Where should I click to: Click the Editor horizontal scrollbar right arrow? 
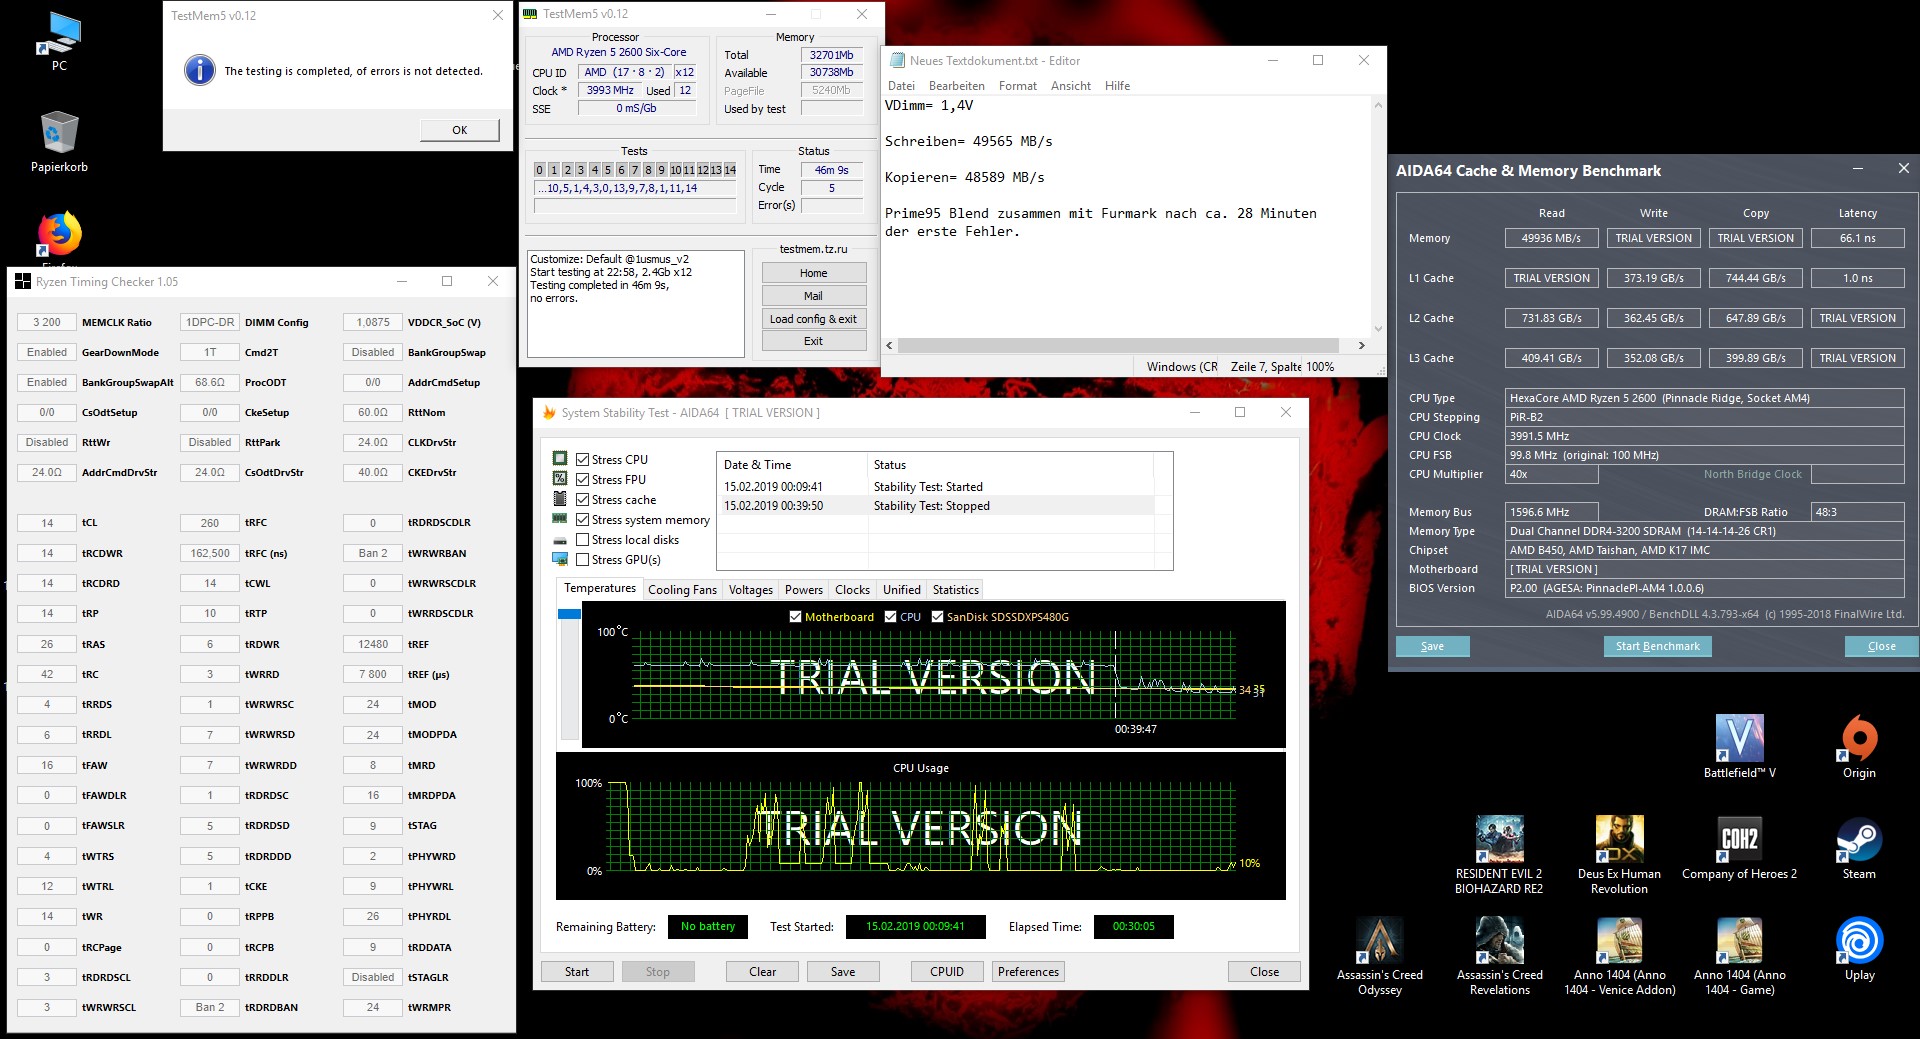1361,345
